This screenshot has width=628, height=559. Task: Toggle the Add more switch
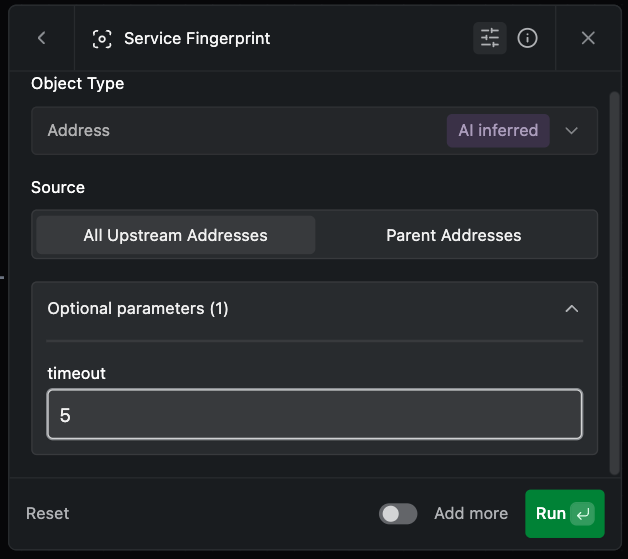pos(398,513)
